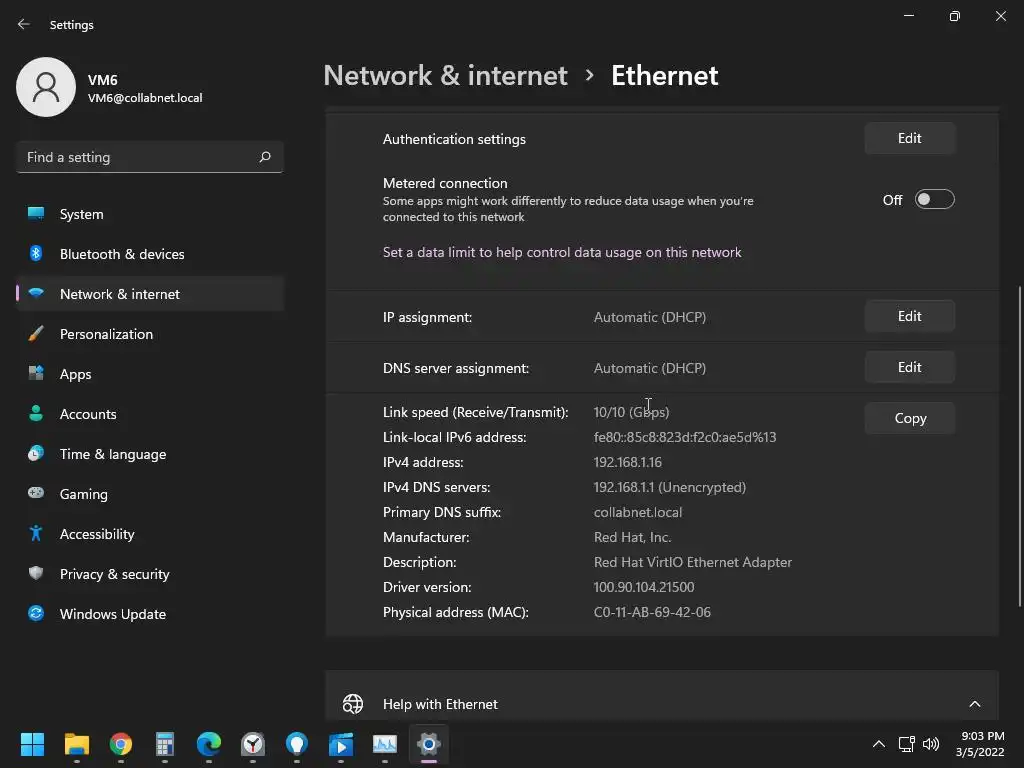Click the Windows Update icon
The width and height of the screenshot is (1024, 768).
pyautogui.click(x=36, y=614)
